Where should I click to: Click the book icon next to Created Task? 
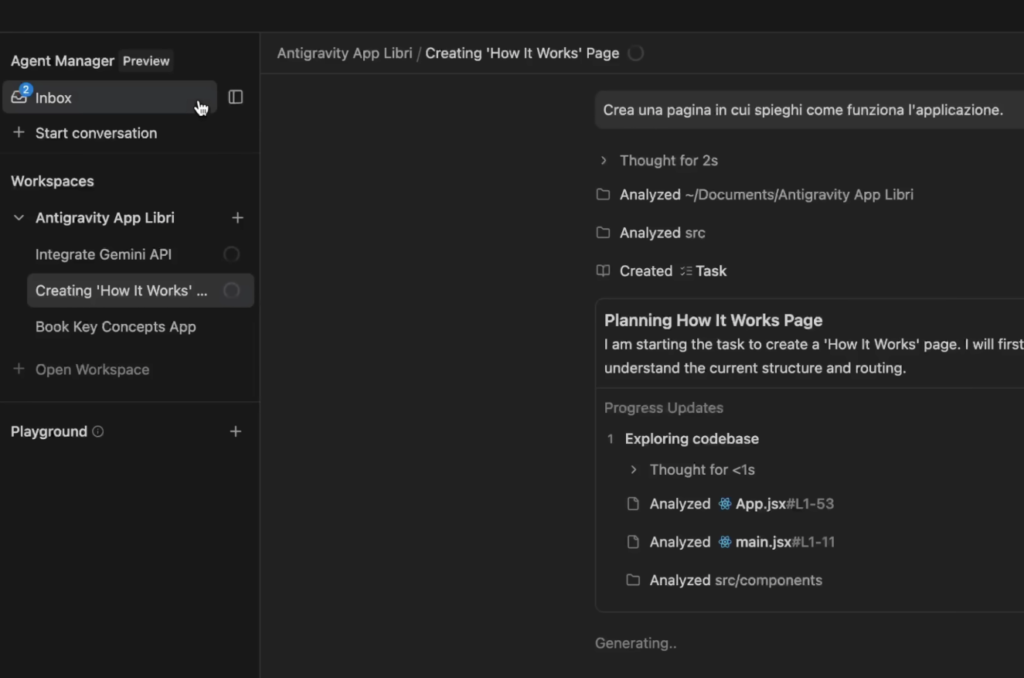pos(602,270)
